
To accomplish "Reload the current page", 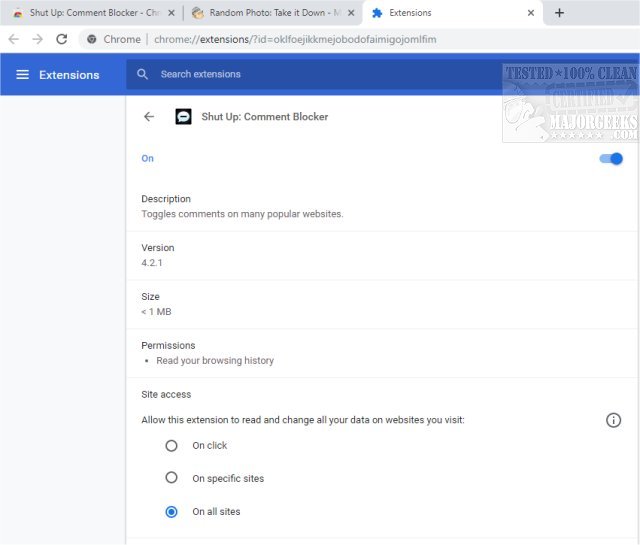I will (x=62, y=39).
